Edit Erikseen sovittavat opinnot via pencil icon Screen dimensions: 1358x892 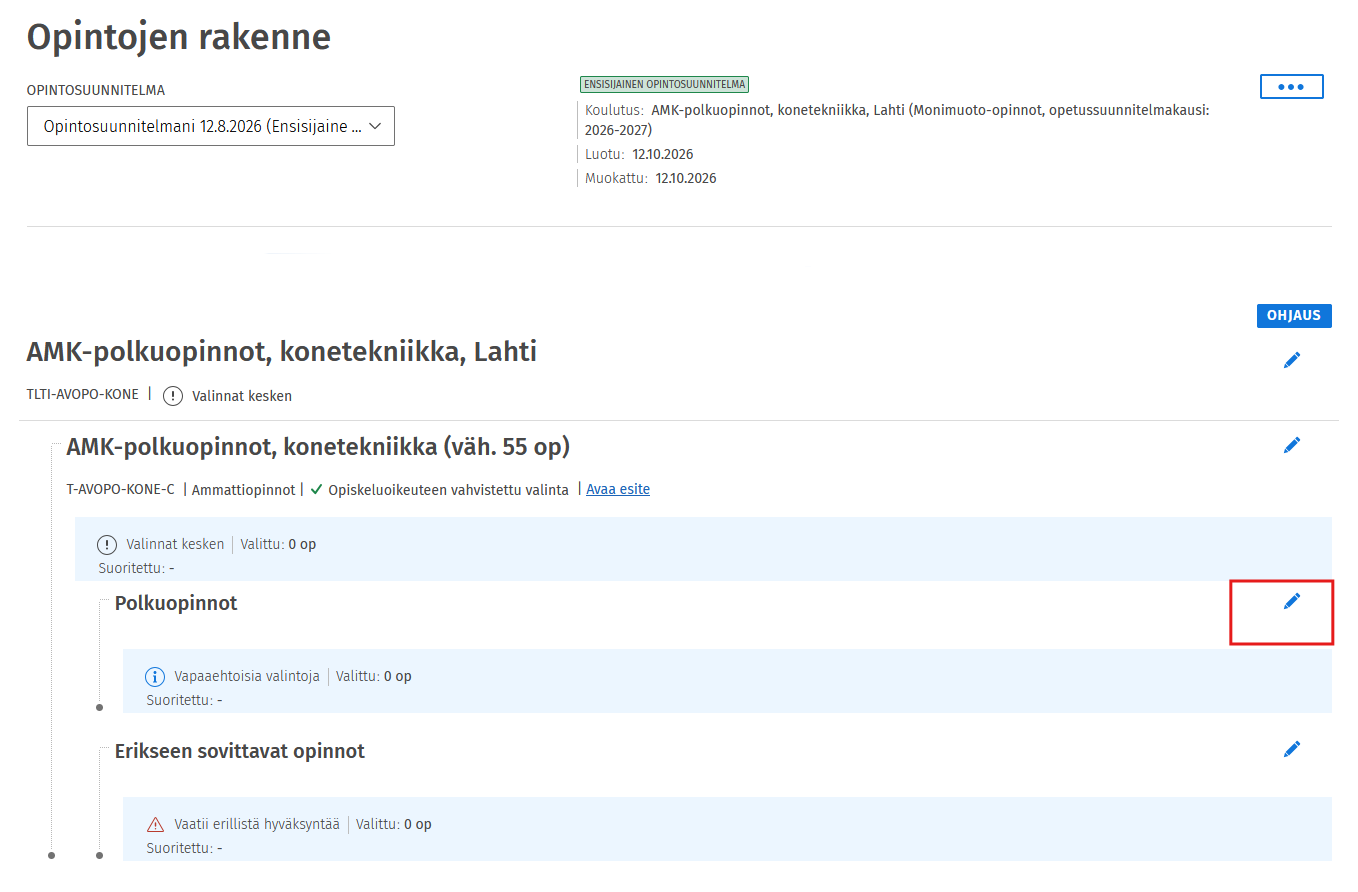pyautogui.click(x=1292, y=749)
